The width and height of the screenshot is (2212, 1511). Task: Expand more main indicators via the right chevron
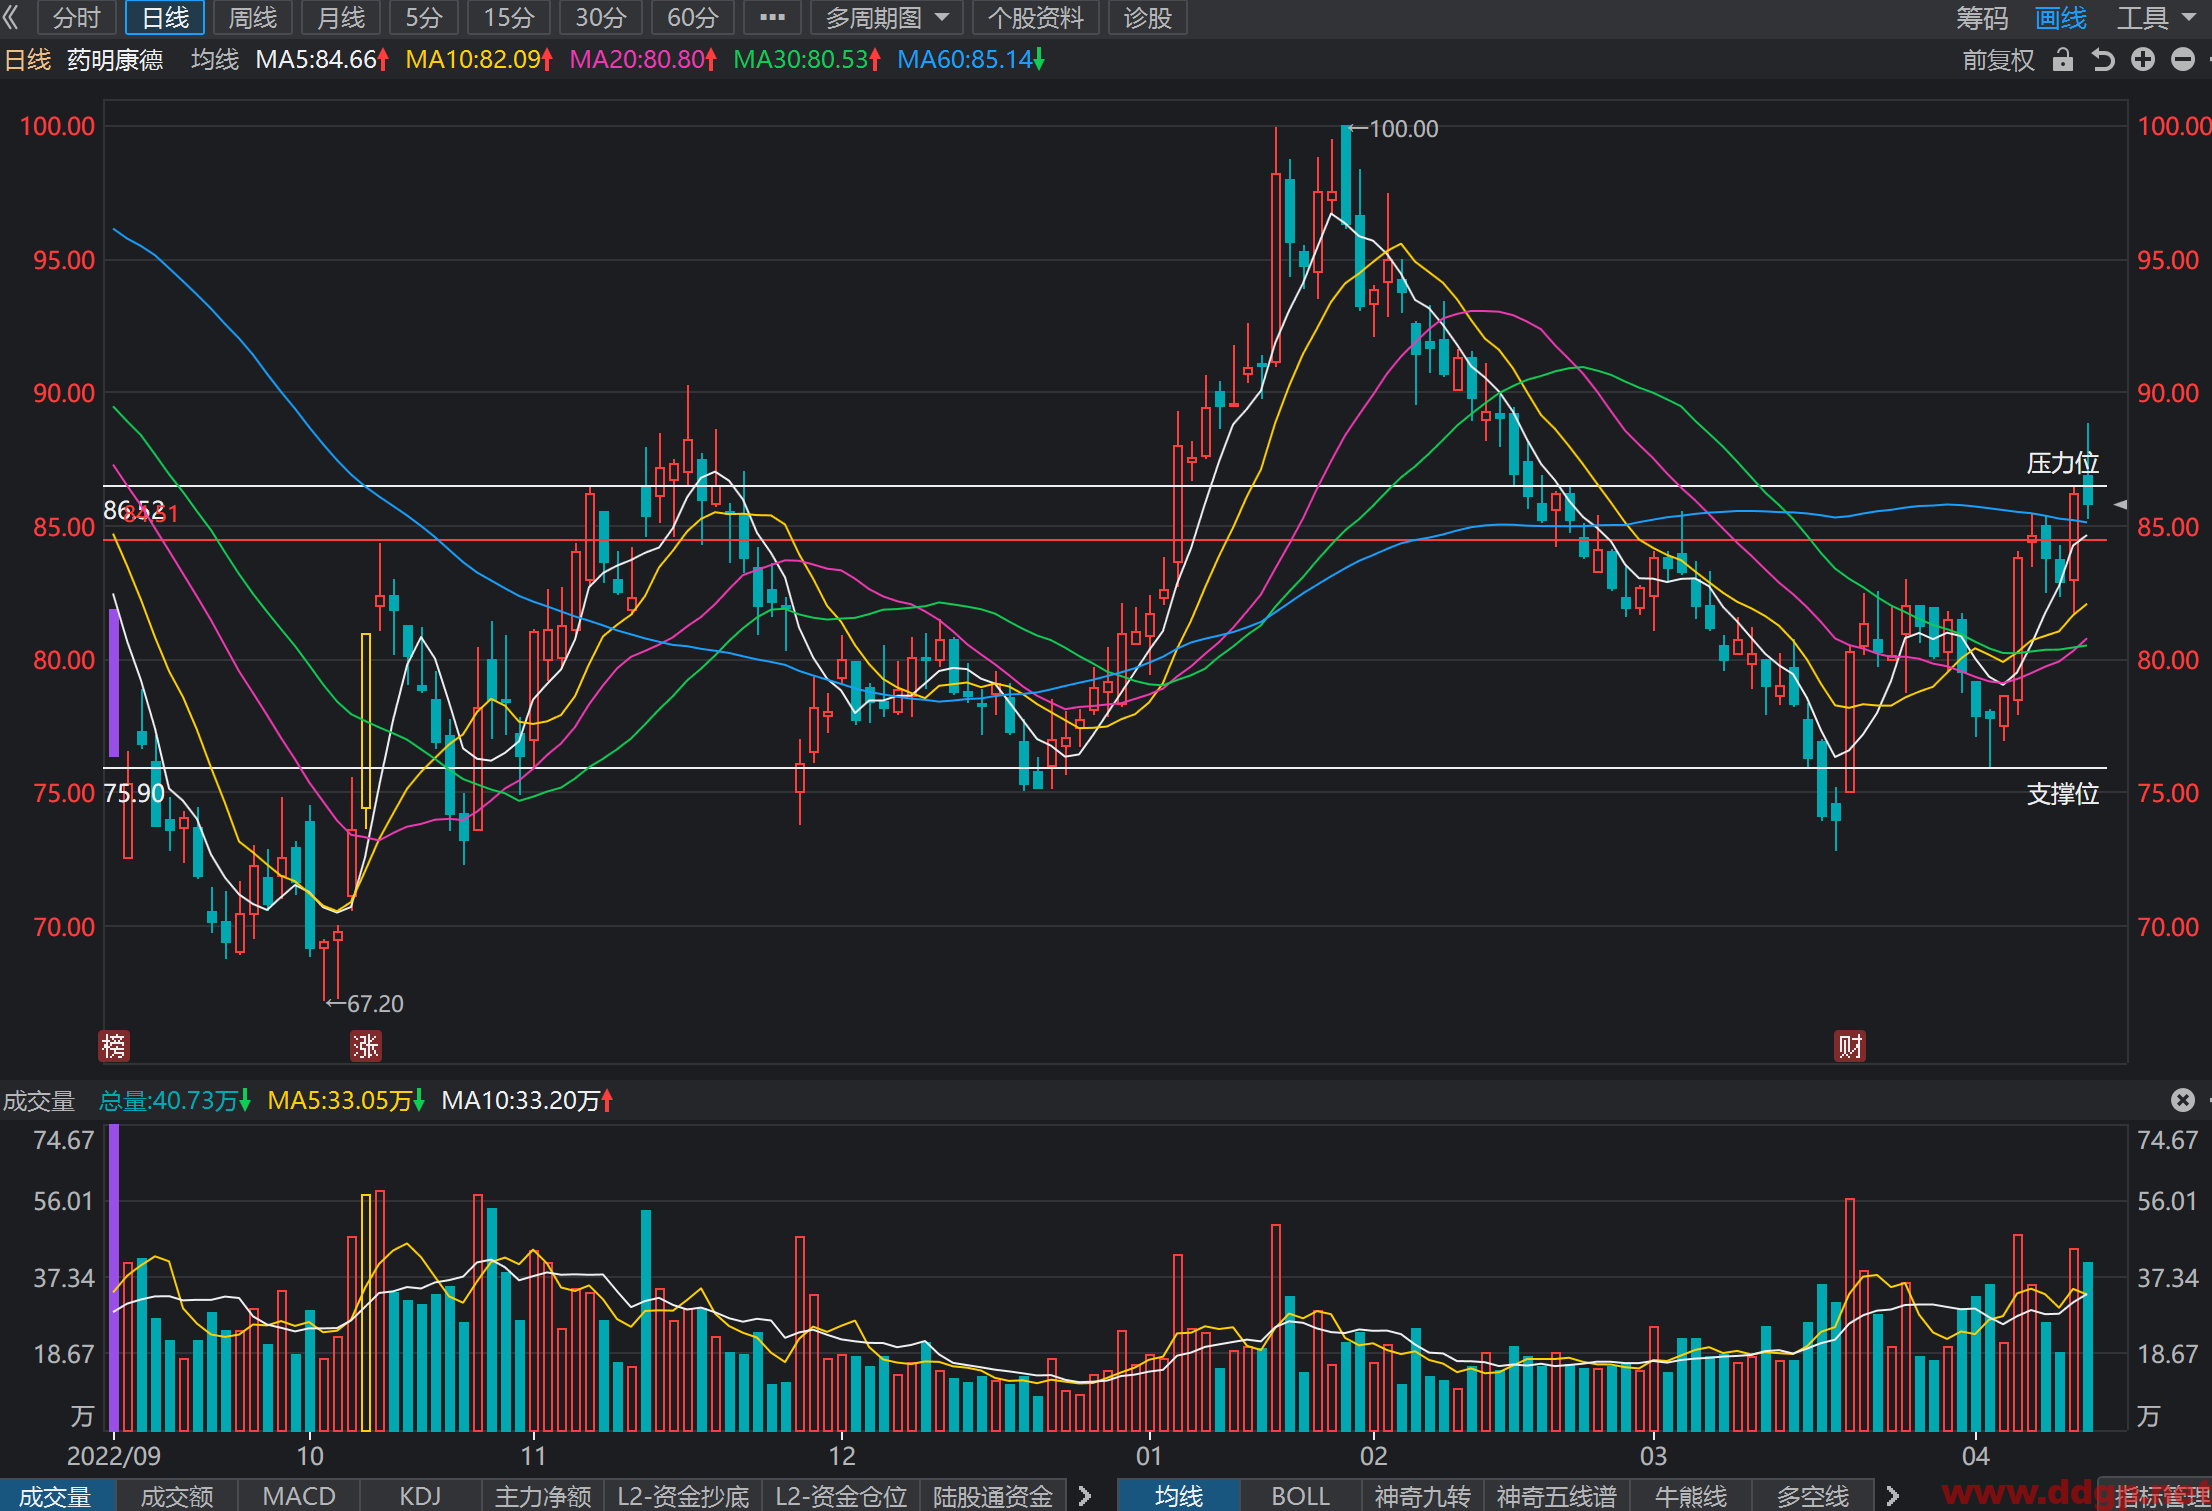(1892, 1496)
